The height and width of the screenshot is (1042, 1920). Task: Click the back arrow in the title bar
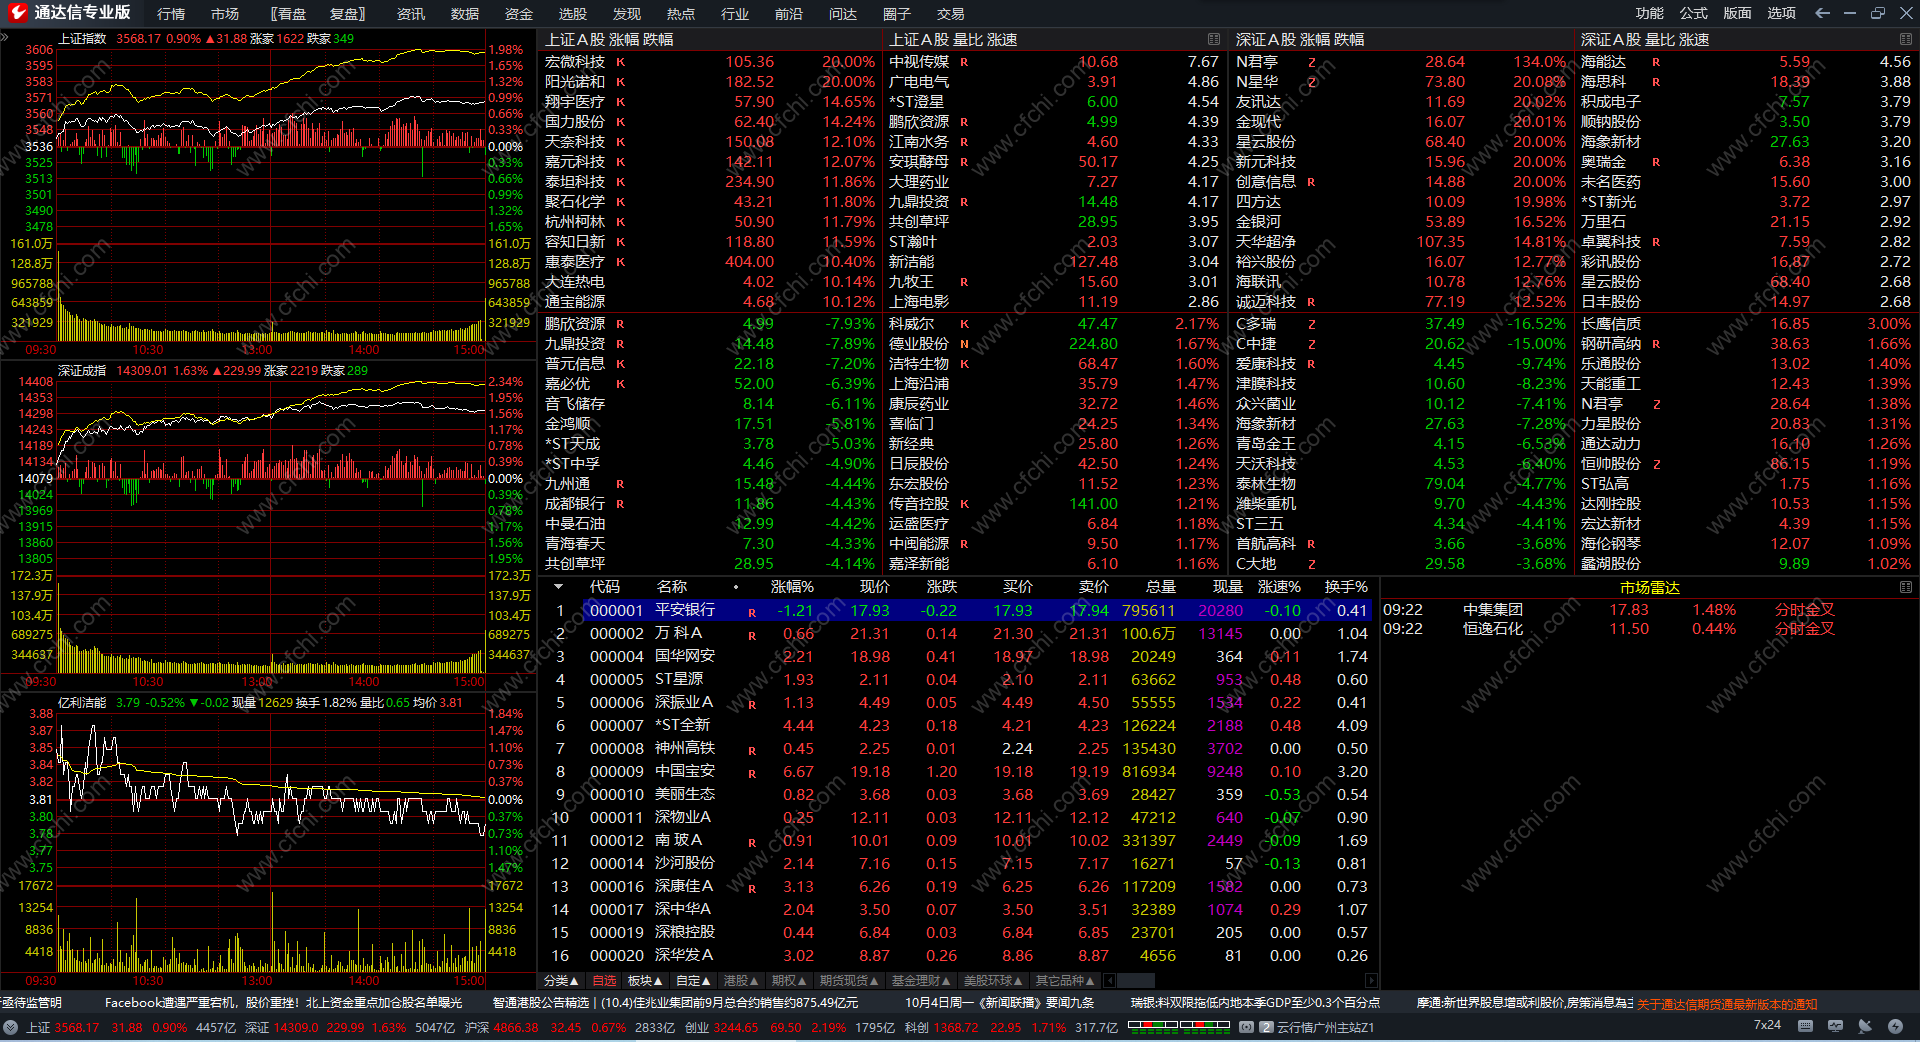[1822, 13]
